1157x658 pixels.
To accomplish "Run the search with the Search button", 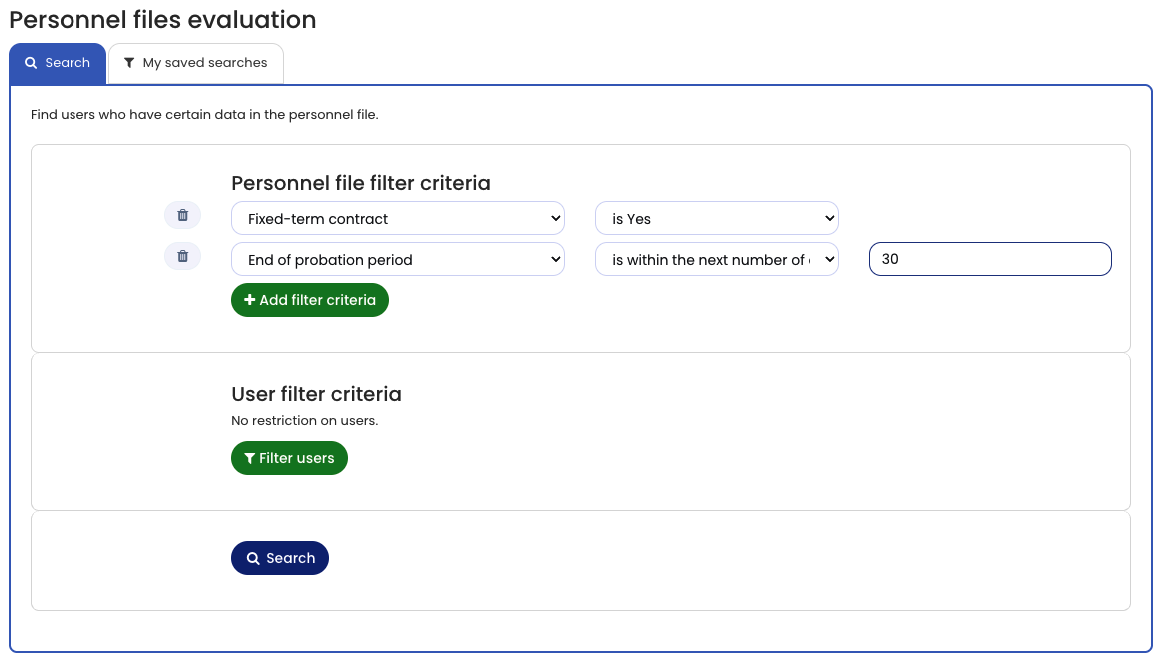I will tap(280, 558).
